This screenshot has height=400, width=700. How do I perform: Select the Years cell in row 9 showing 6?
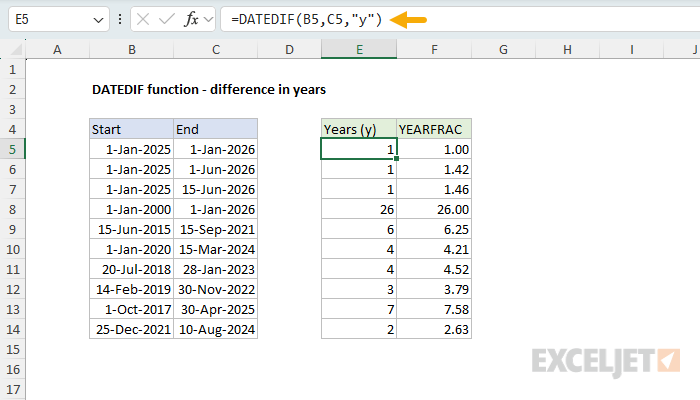coord(359,229)
